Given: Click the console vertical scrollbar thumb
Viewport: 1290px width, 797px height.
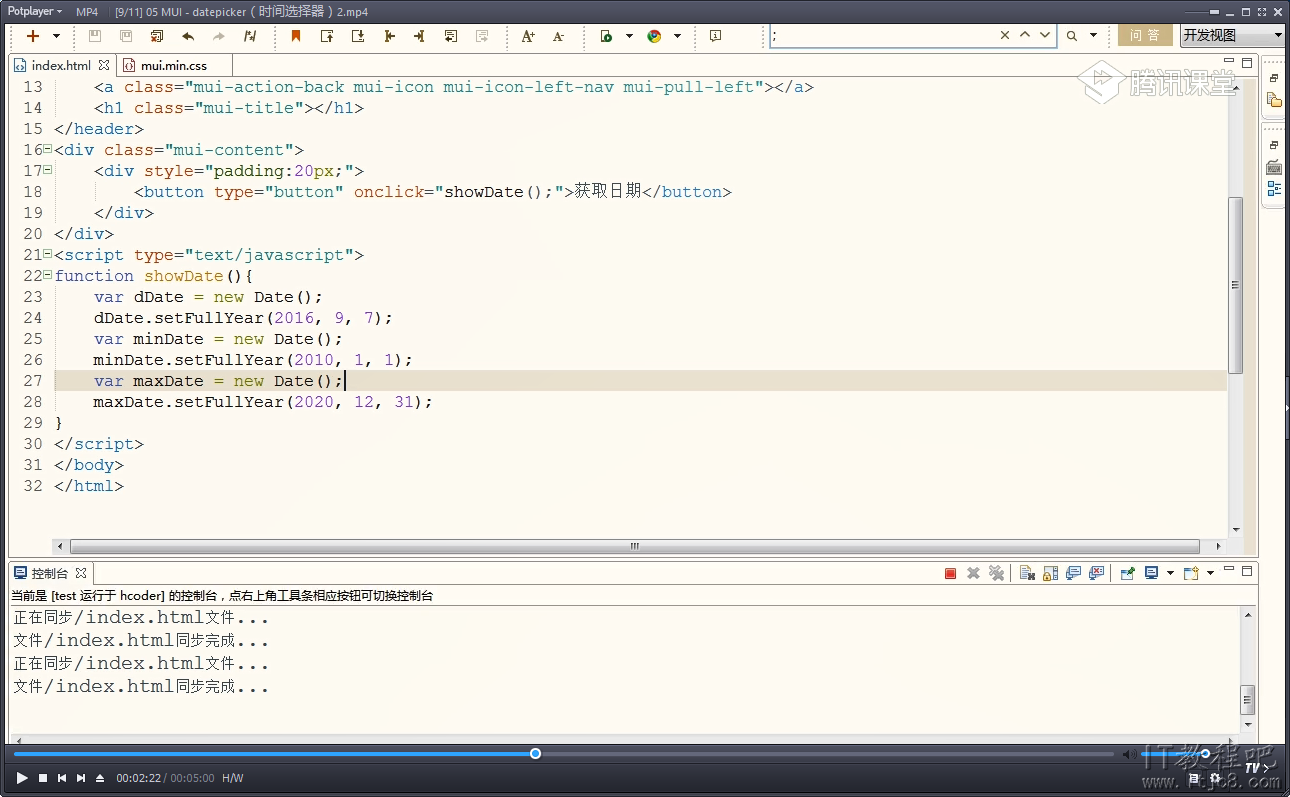Looking at the screenshot, I should point(1247,698).
